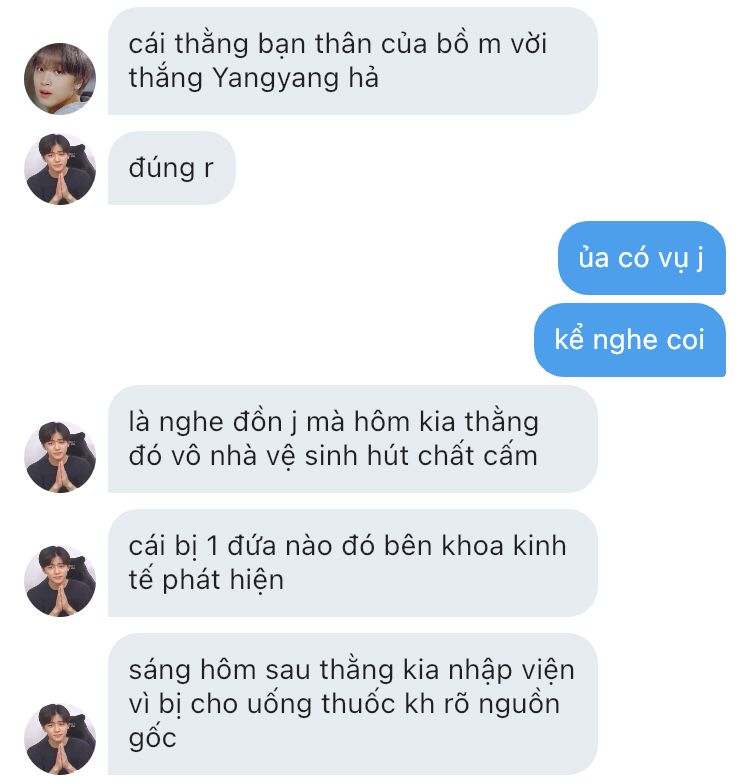Open the light-haired avatar beside the Yangyang message
The height and width of the screenshot is (784, 750).
(x=60, y=79)
